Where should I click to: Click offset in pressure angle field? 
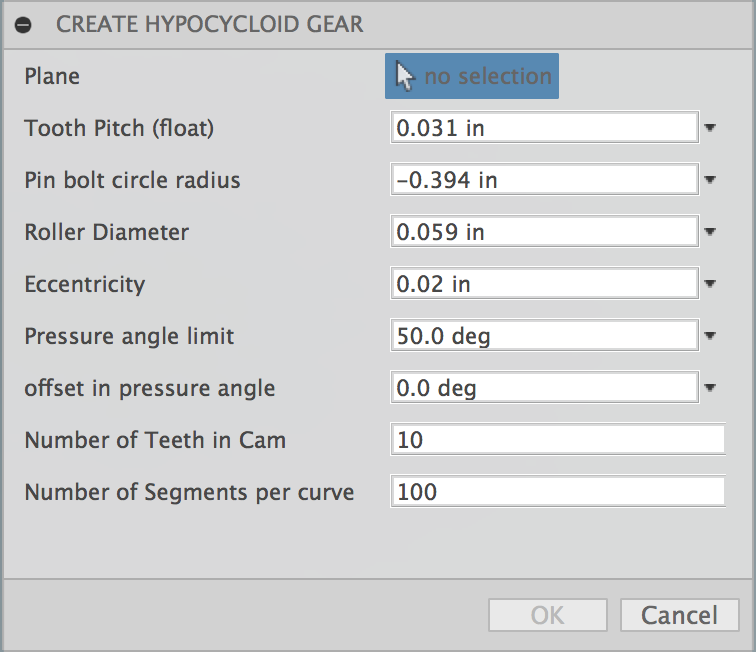tap(543, 388)
